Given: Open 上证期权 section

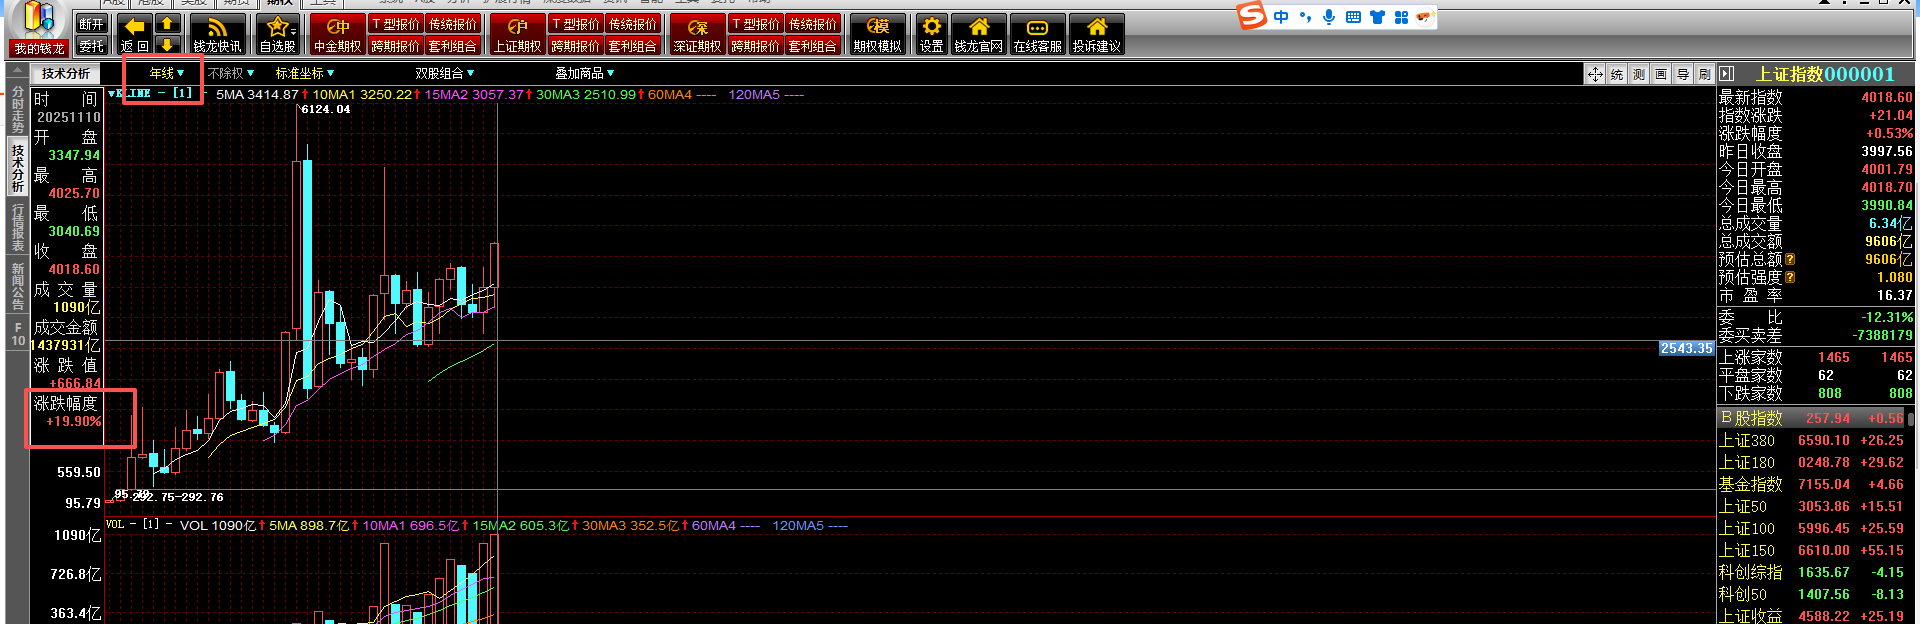Looking at the screenshot, I should pyautogui.click(x=517, y=34).
